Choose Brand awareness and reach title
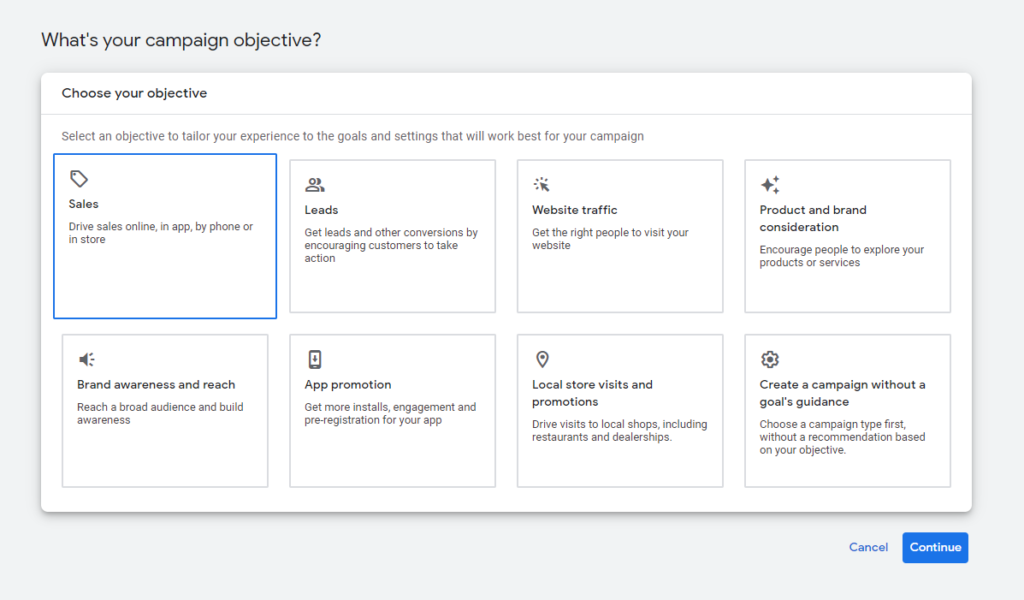This screenshot has height=600, width=1024. [156, 385]
